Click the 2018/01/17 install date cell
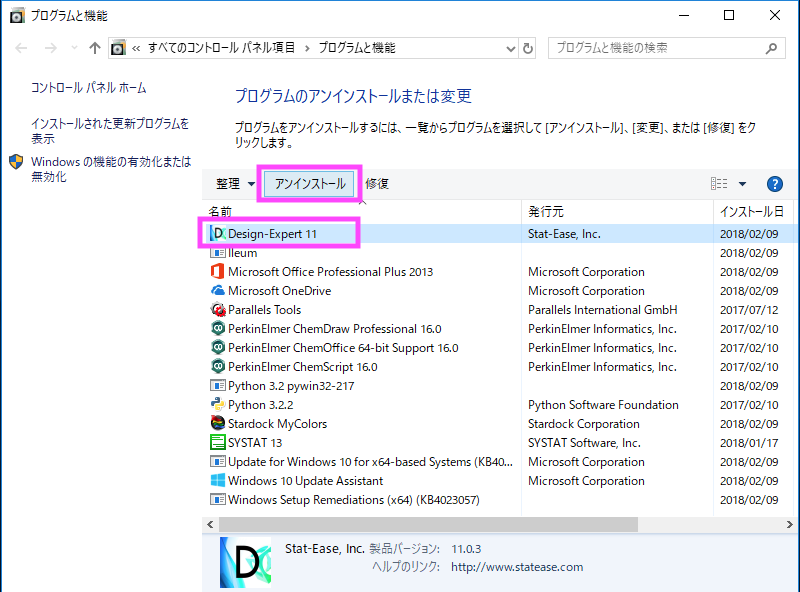Viewport: 800px width, 592px height. pos(749,442)
